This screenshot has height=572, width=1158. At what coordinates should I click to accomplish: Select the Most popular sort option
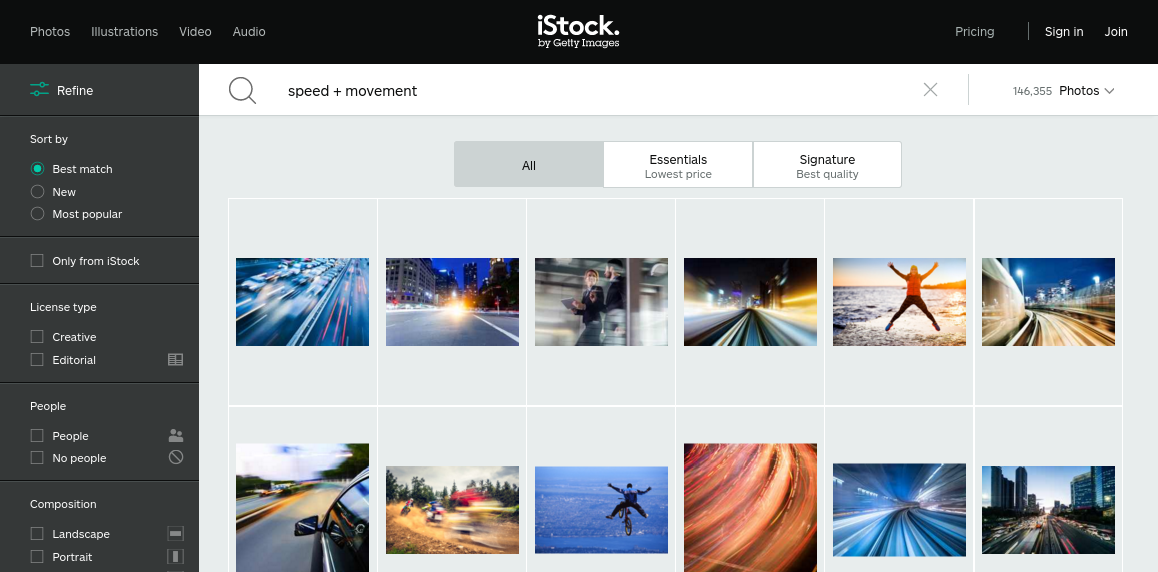pos(37,214)
